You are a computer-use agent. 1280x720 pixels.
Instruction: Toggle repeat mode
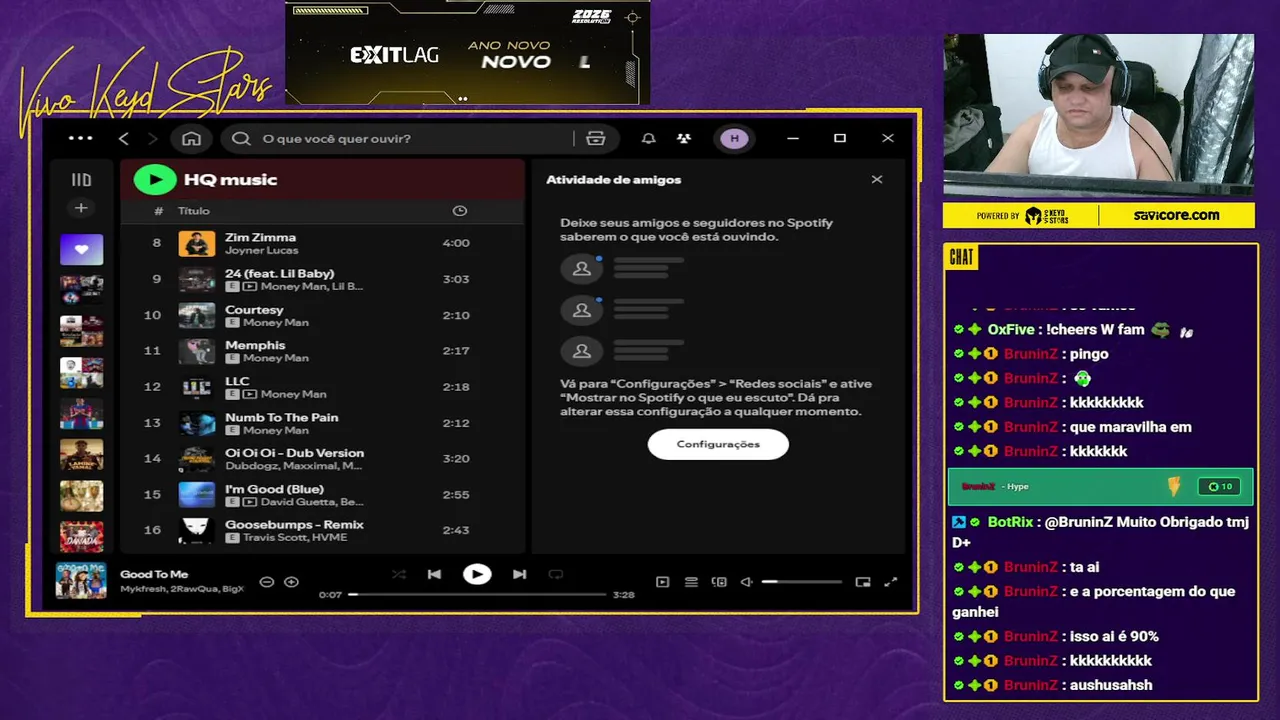556,574
